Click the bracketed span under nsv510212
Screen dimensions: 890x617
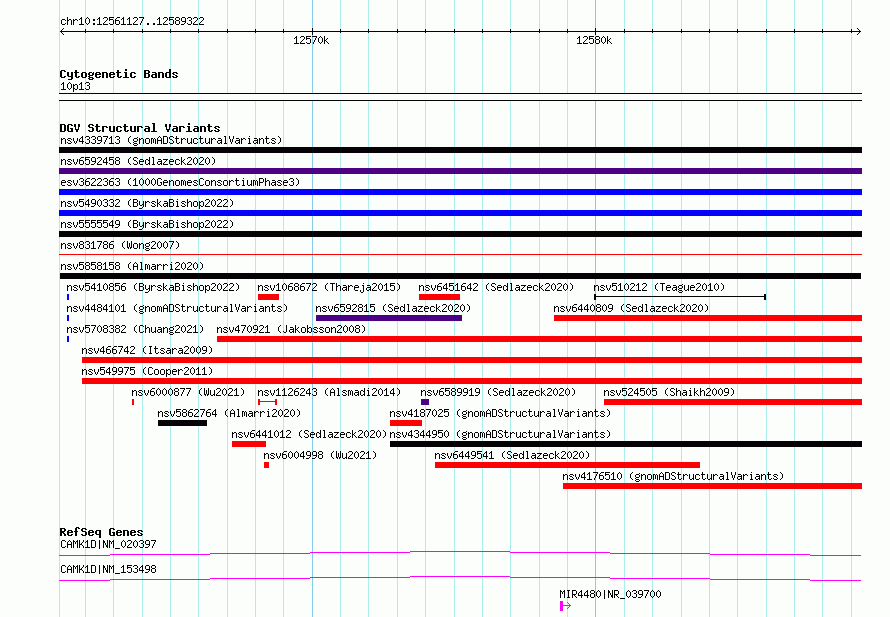[680, 297]
